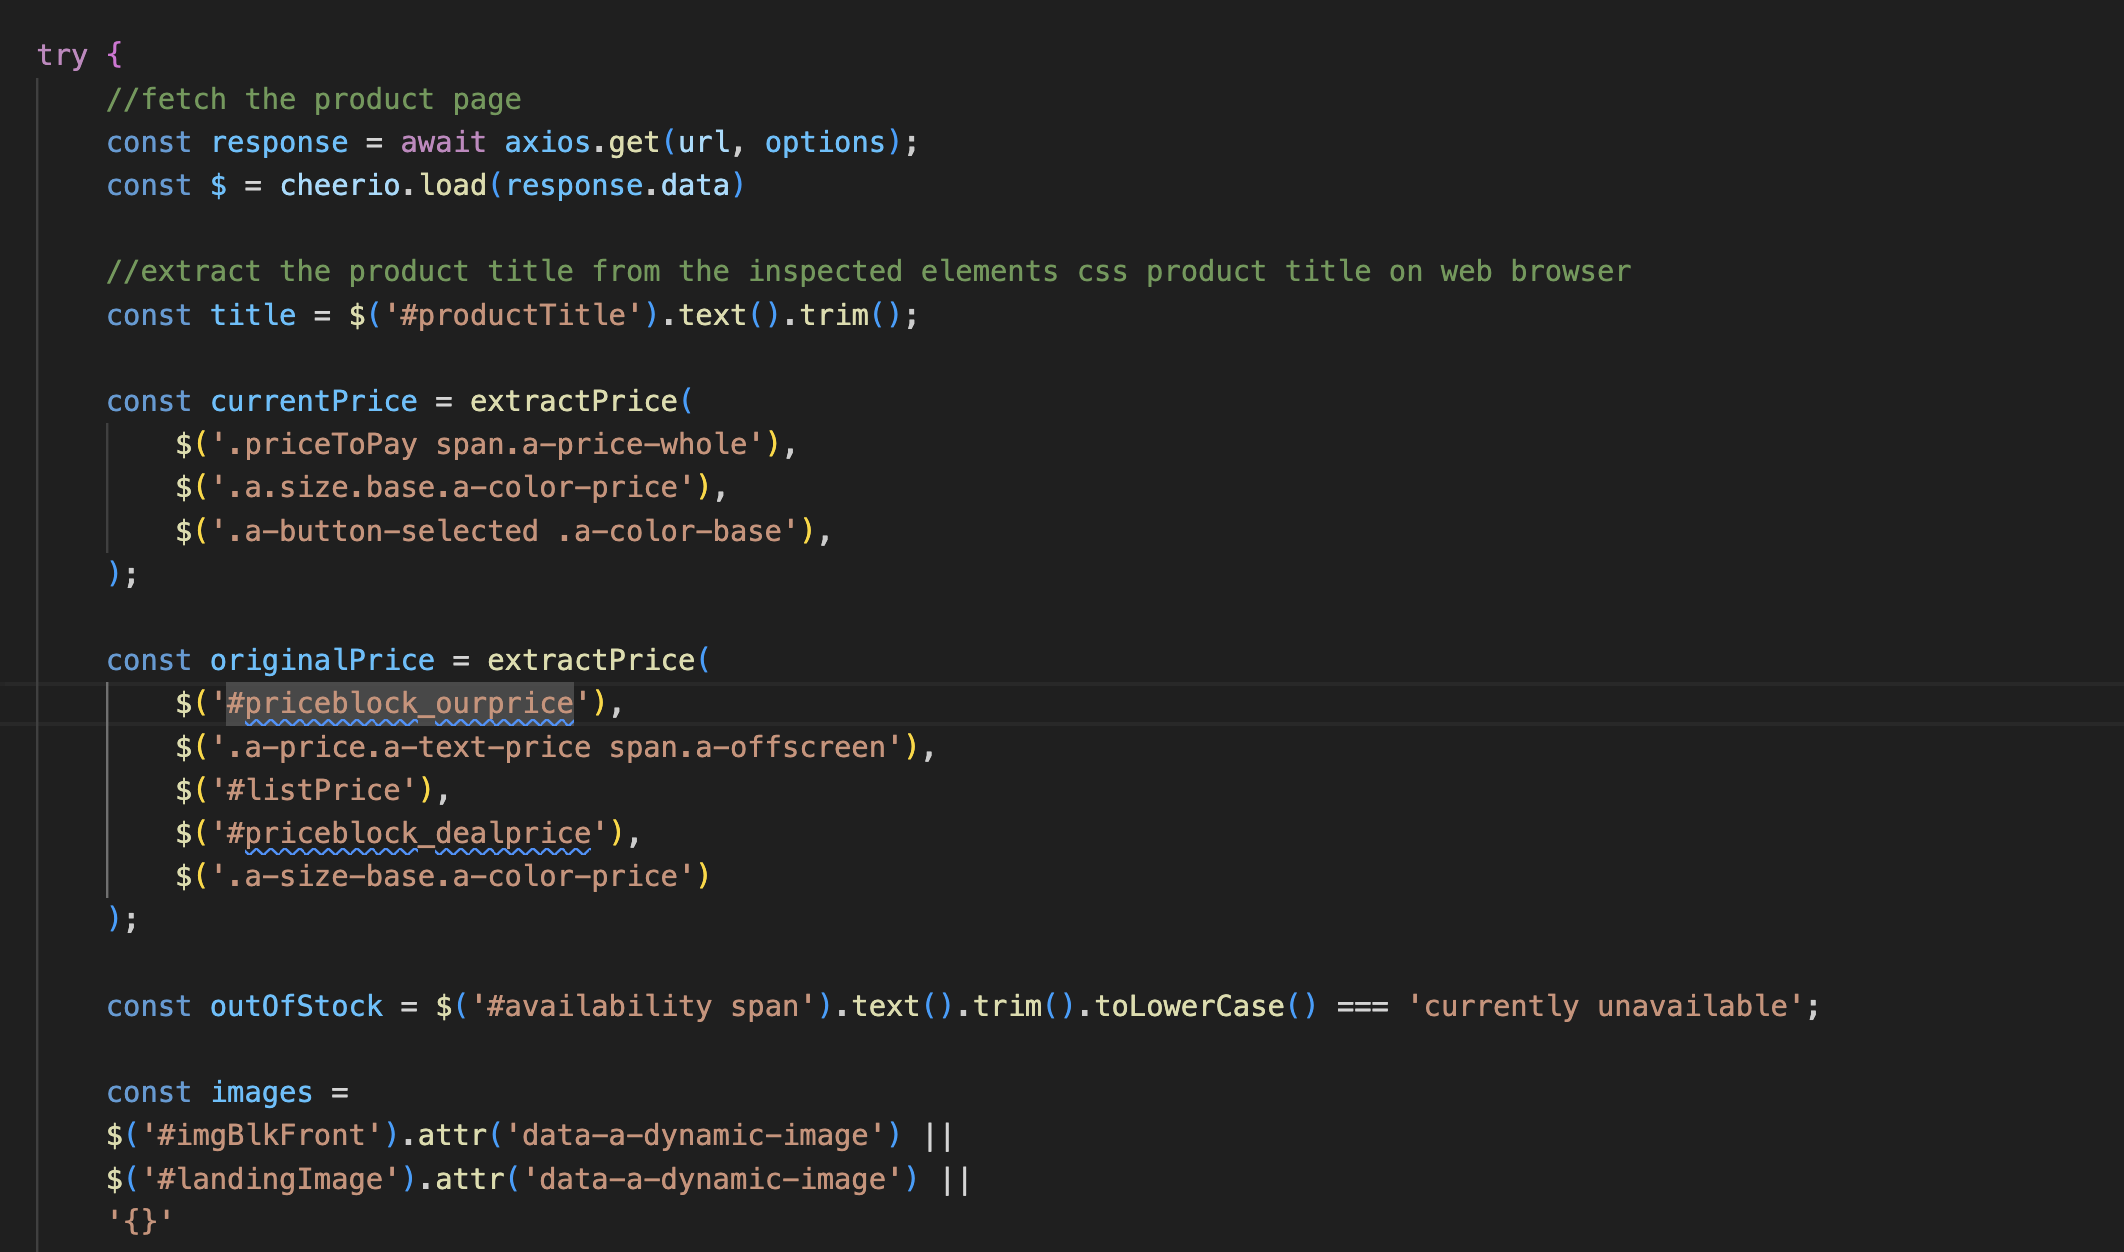Click the '$' constant declaration
Image resolution: width=2124 pixels, height=1252 pixels.
pyautogui.click(x=218, y=185)
